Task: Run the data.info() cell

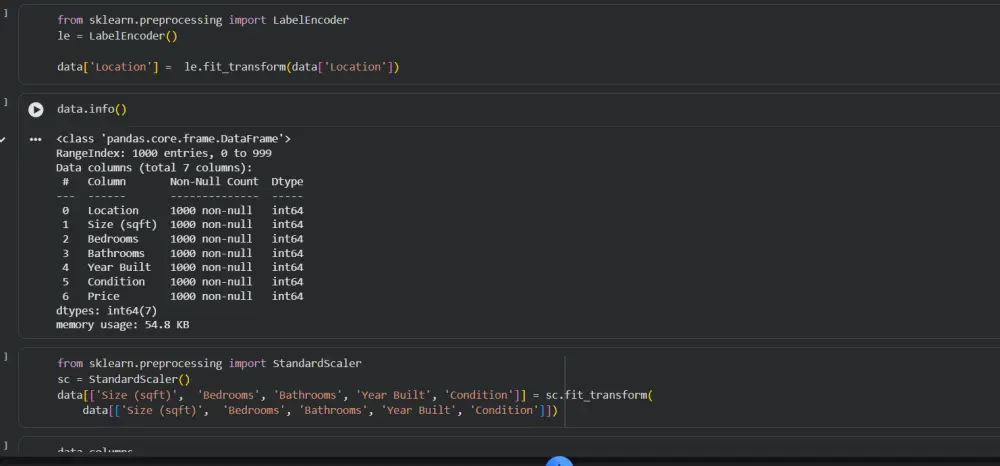Action: pyautogui.click(x=36, y=110)
